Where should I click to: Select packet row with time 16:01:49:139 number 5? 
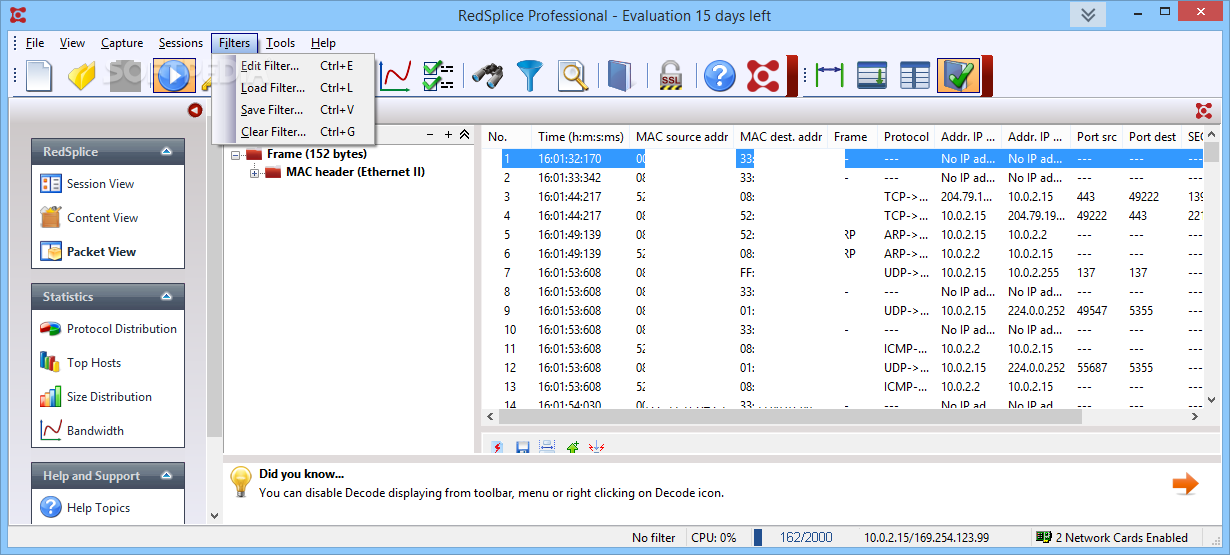tap(843, 235)
